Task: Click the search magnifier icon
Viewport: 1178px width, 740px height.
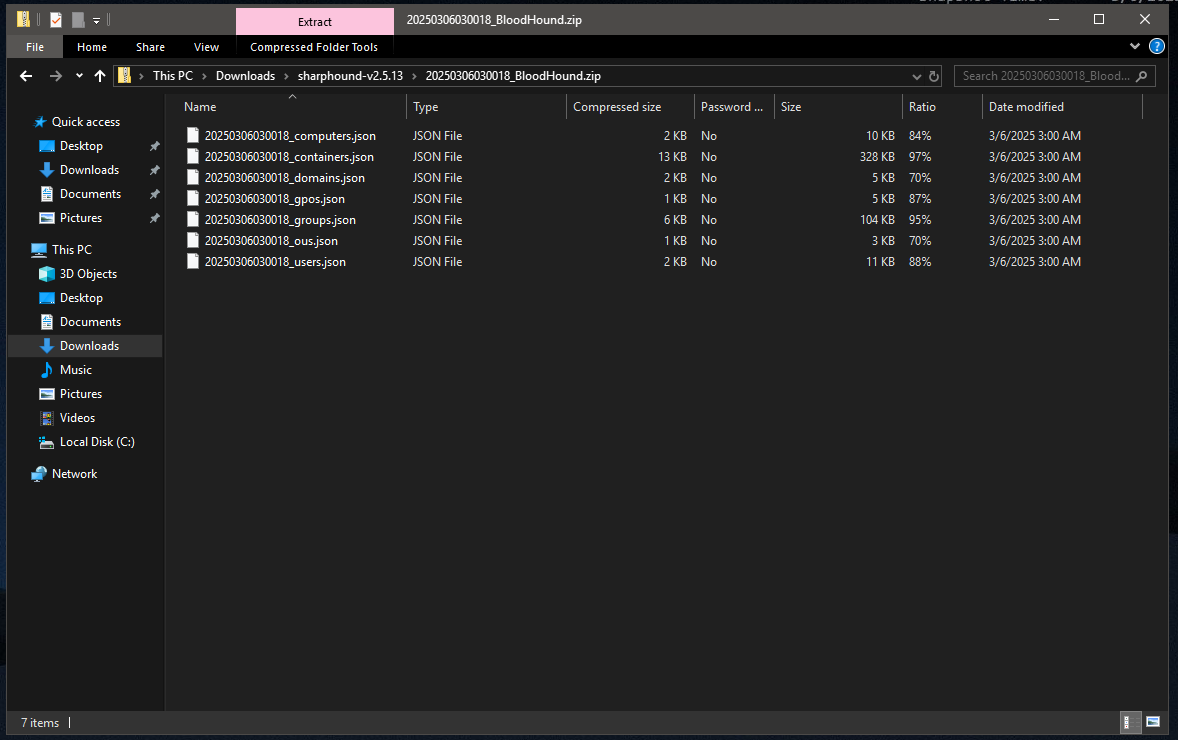Action: 1141,76
